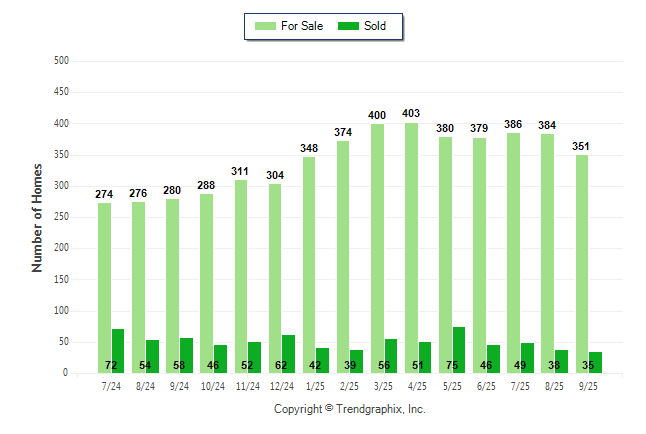
Task: Click the Sold bar for 7/24
Action: (118, 351)
